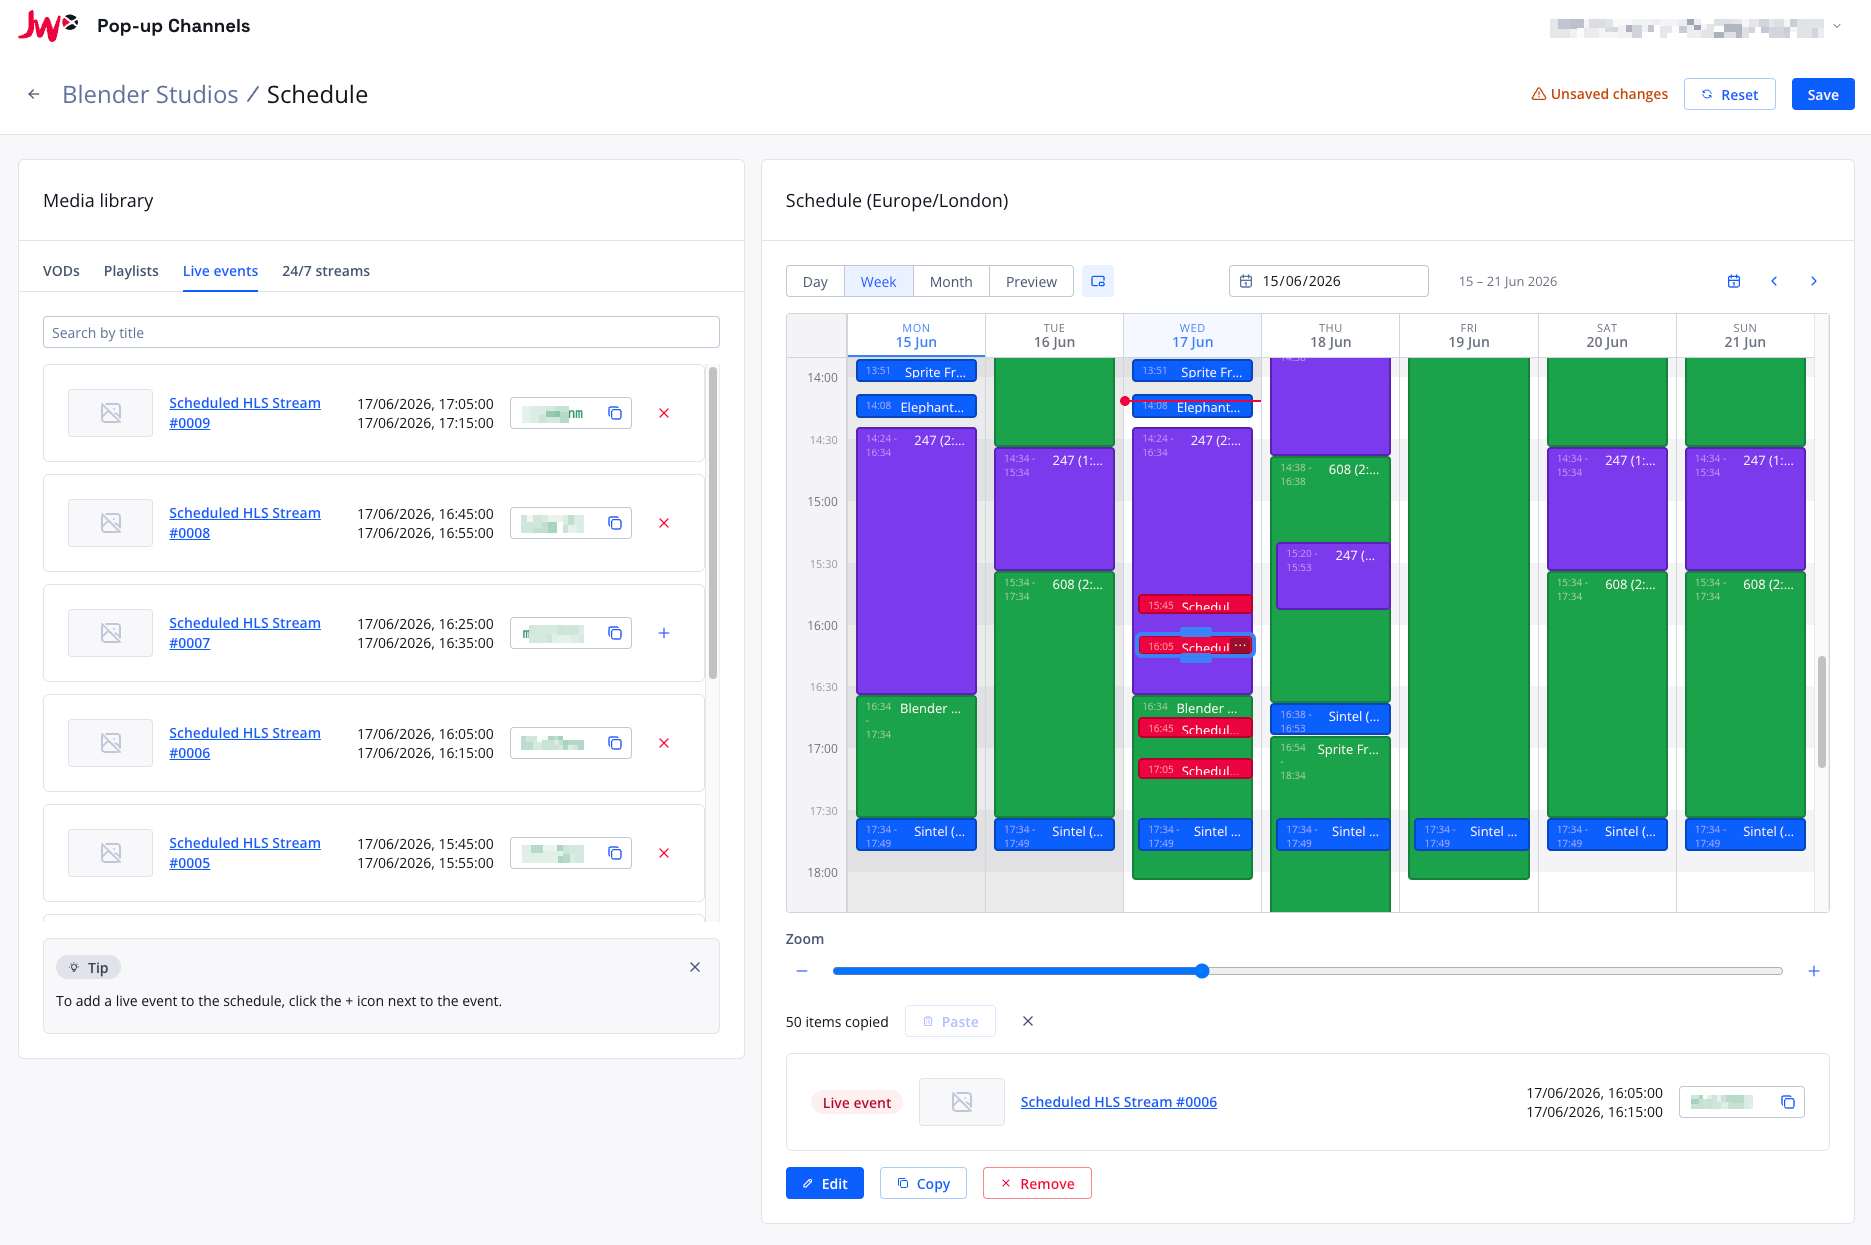Image resolution: width=1871 pixels, height=1245 pixels.
Task: Click the Edit button
Action: click(x=825, y=1183)
